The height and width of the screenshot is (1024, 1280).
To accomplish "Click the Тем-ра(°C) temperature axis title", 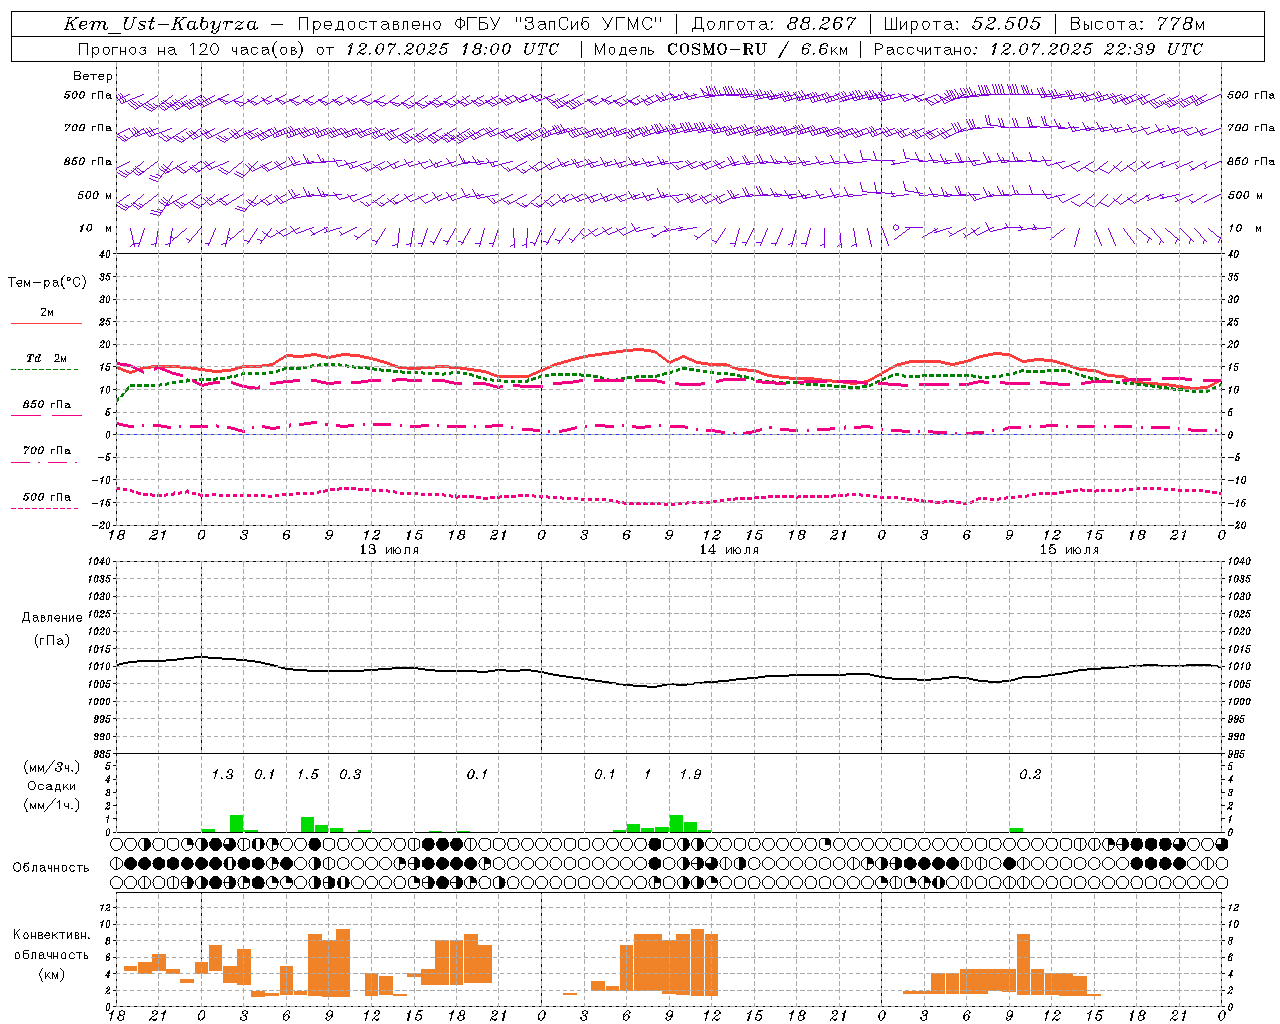I will click(x=47, y=283).
